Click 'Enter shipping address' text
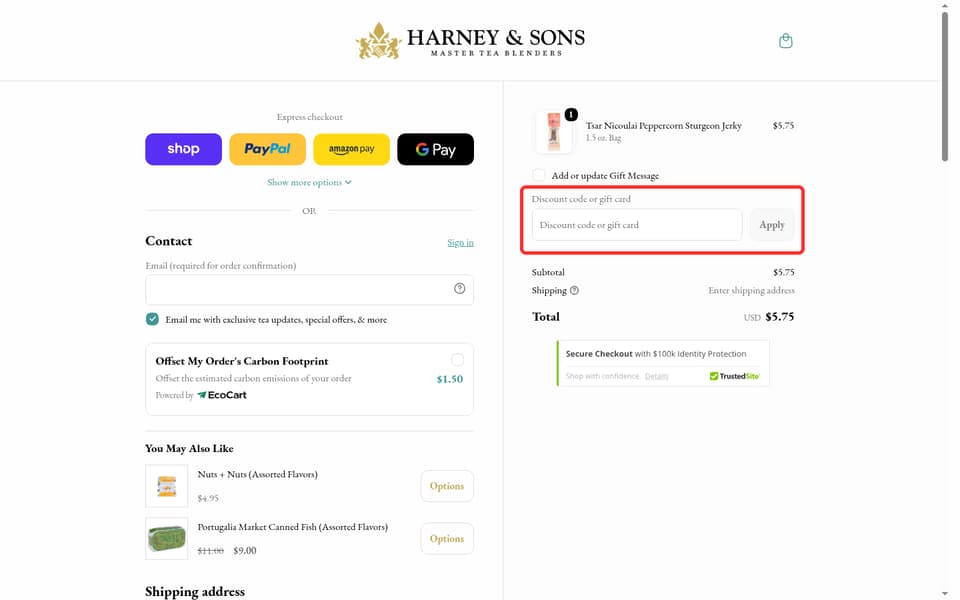Screen dimensions: 960x600 [751, 290]
